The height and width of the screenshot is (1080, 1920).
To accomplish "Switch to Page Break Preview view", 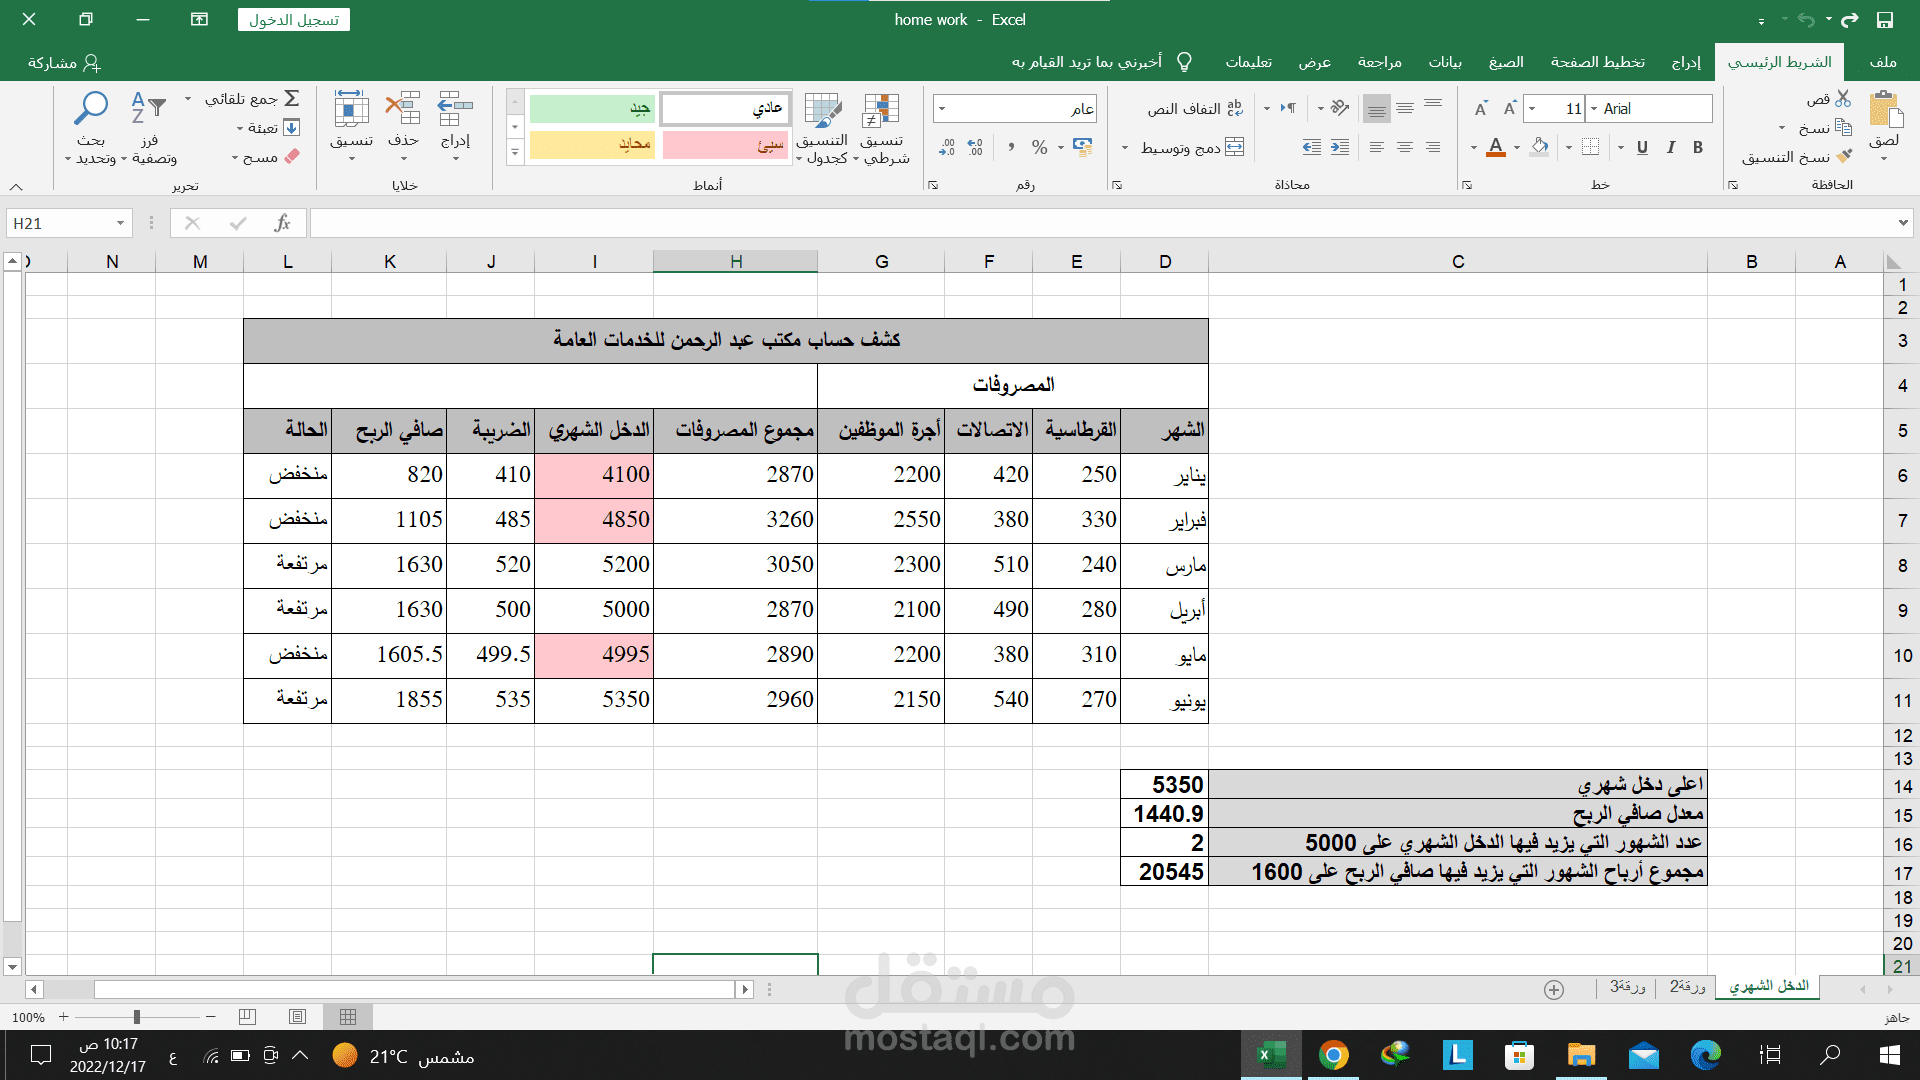I will (247, 1017).
